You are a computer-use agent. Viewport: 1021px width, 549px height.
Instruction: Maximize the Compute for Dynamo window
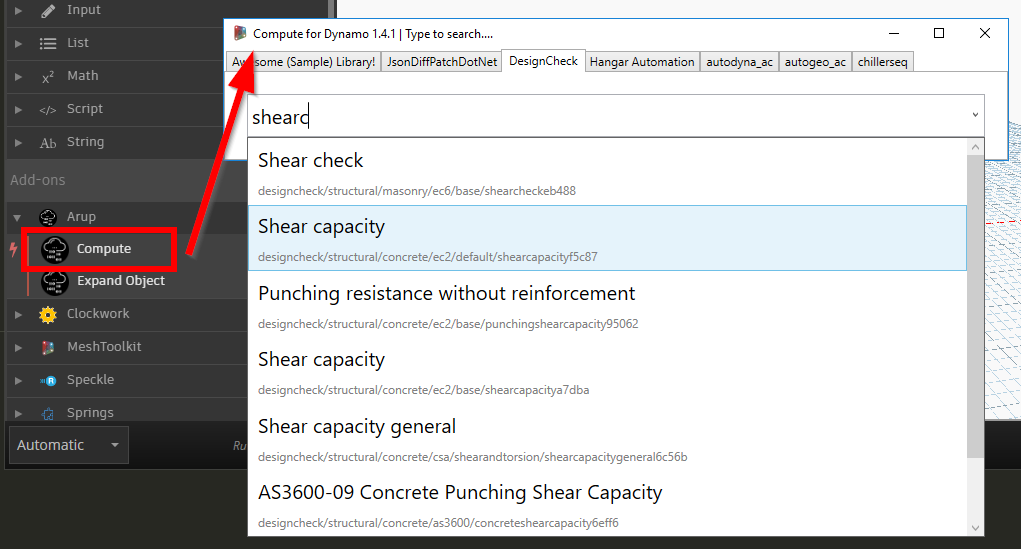tap(939, 33)
